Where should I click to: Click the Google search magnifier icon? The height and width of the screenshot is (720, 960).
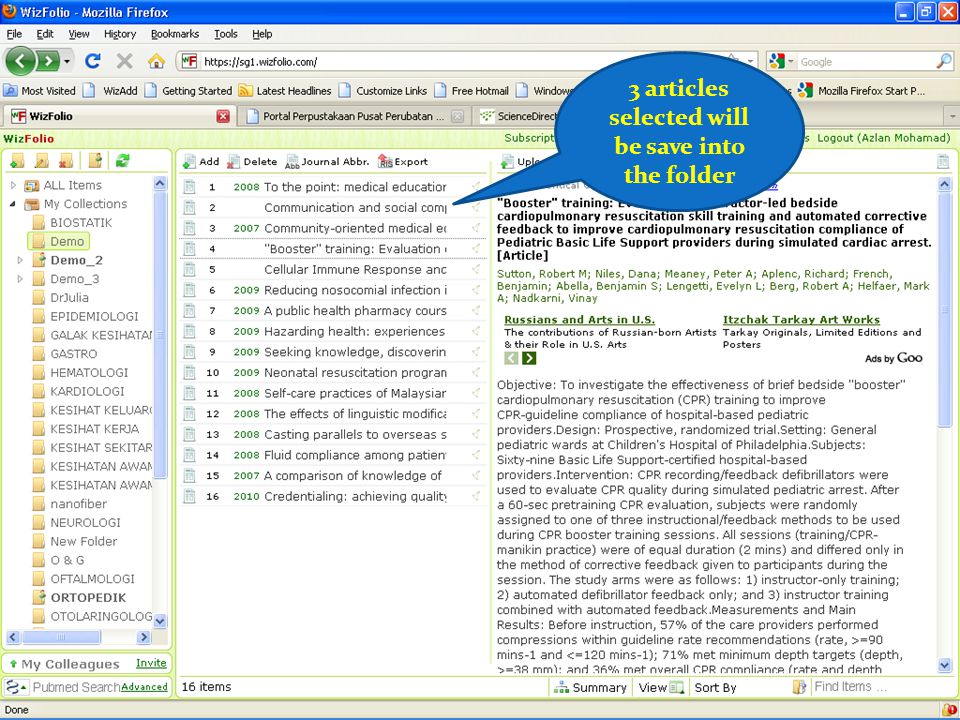[943, 61]
